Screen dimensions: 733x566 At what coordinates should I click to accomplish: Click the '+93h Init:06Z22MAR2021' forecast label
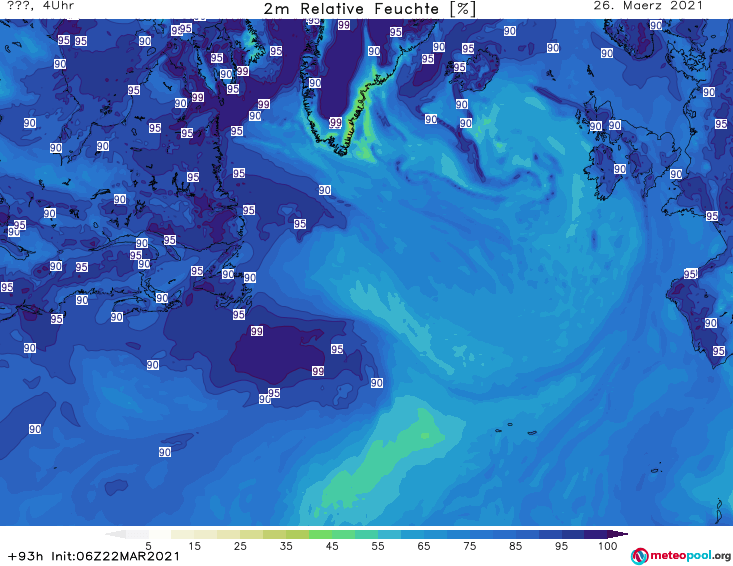click(x=94, y=556)
